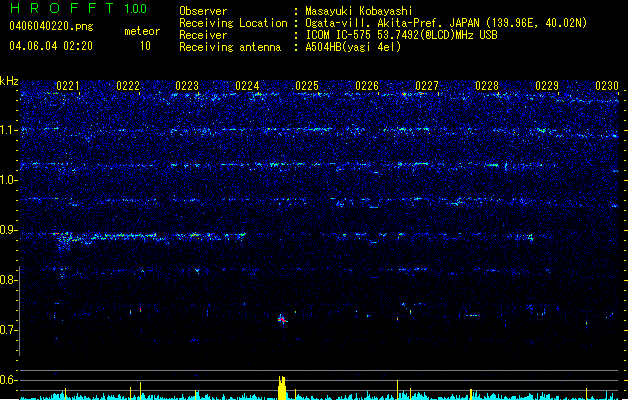Click the 0221 time marker
This screenshot has height=400, width=629.
click(x=68, y=86)
